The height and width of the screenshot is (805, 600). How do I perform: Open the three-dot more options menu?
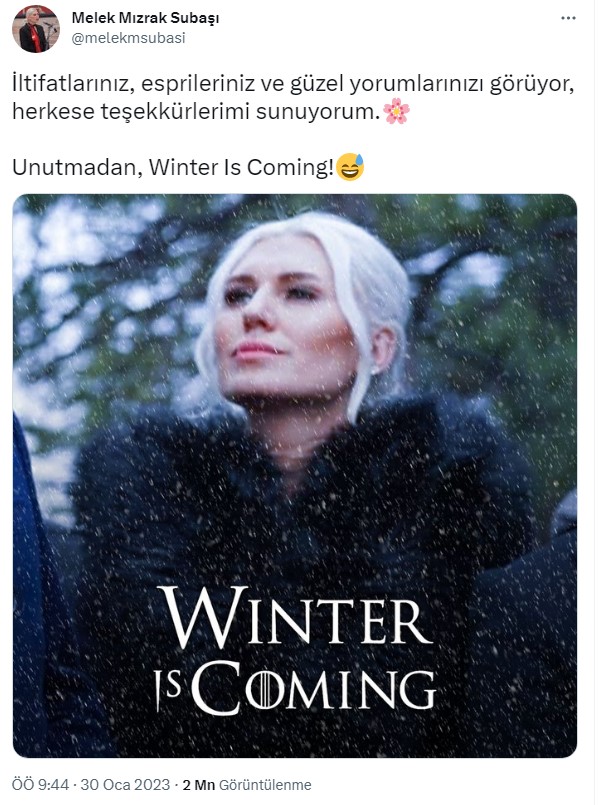tap(568, 18)
